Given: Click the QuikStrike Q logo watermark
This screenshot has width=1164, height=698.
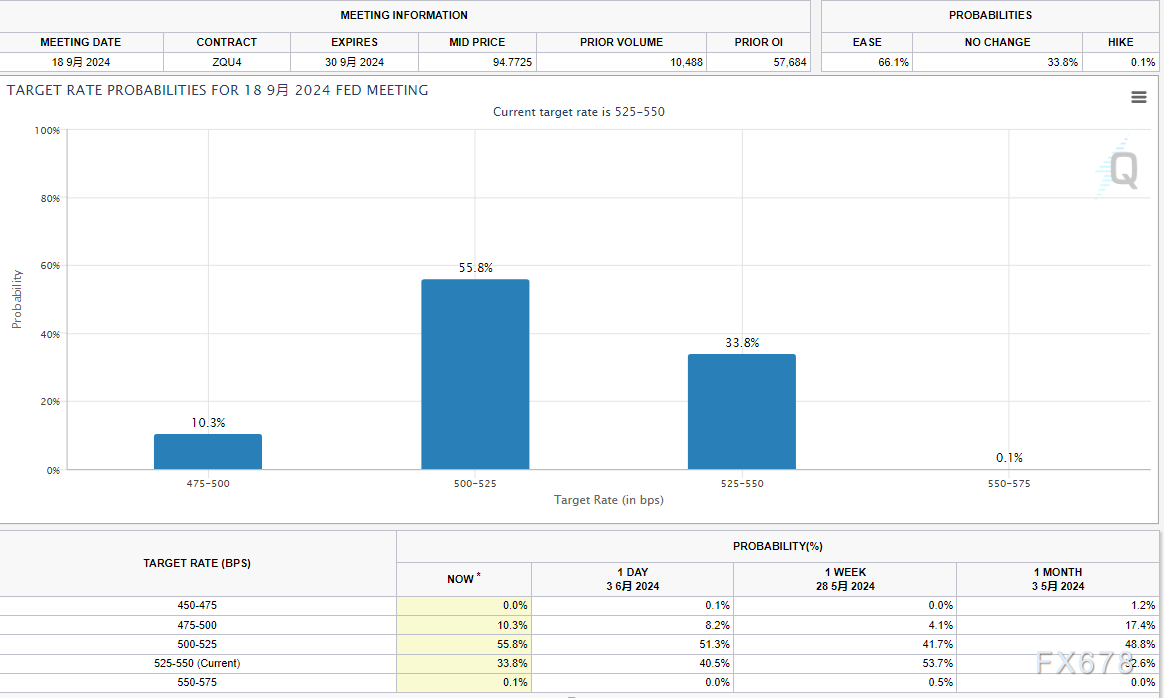Looking at the screenshot, I should pos(1120,170).
